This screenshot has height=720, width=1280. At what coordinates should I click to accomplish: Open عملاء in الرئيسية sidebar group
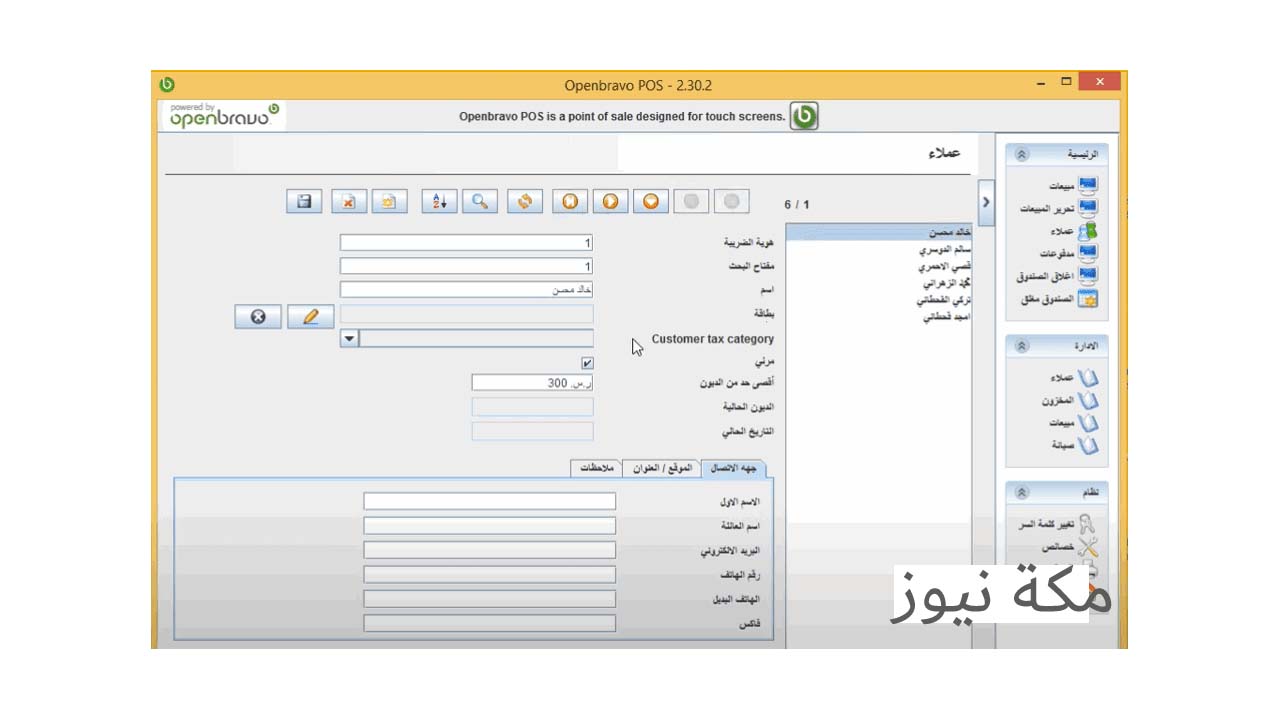1076,231
